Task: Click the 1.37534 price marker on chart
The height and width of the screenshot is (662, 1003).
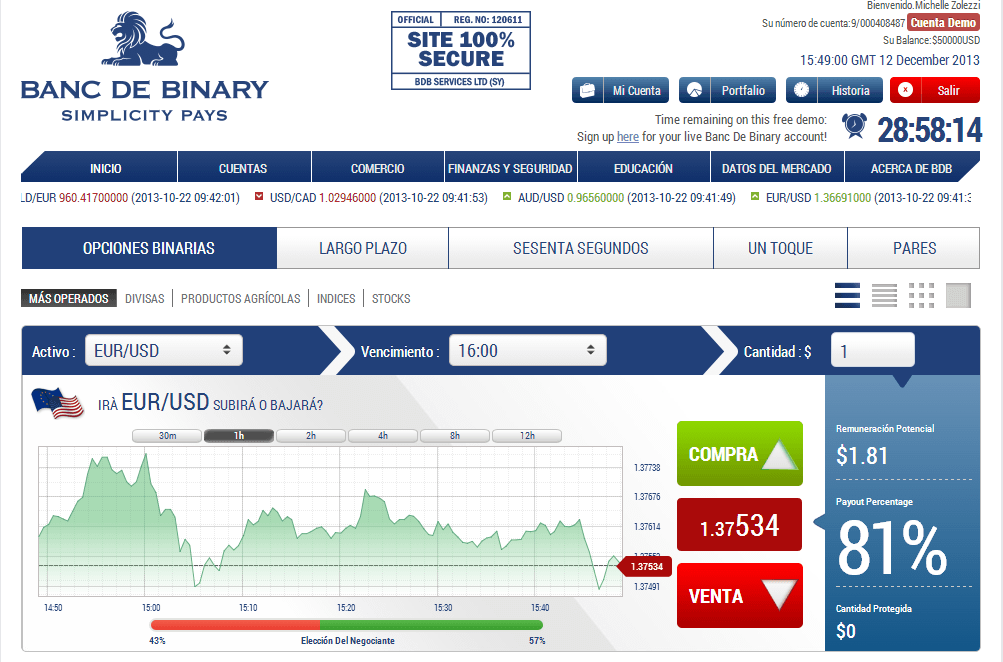Action: [645, 567]
